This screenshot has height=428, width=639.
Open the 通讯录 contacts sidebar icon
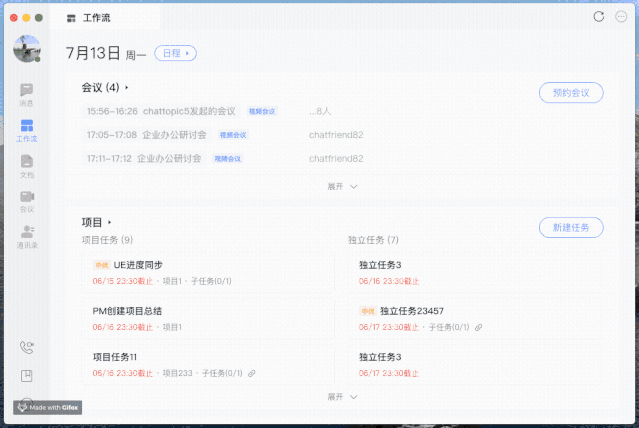click(x=27, y=234)
